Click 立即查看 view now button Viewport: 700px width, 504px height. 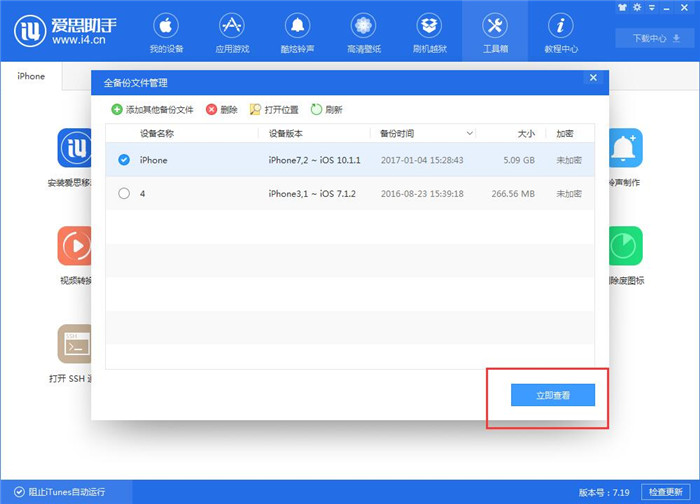(x=553, y=395)
